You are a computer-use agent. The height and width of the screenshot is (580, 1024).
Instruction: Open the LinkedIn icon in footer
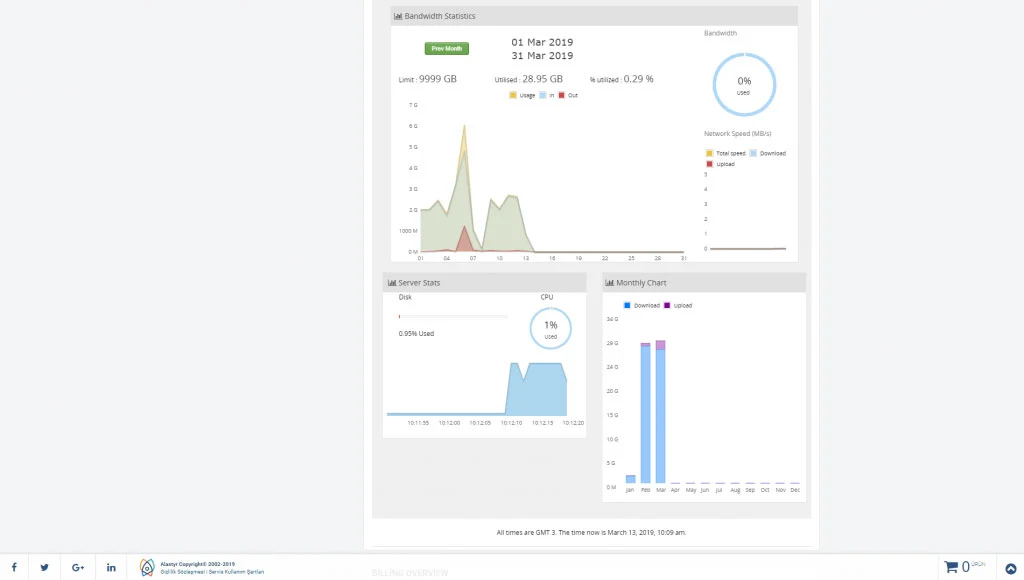coord(111,567)
